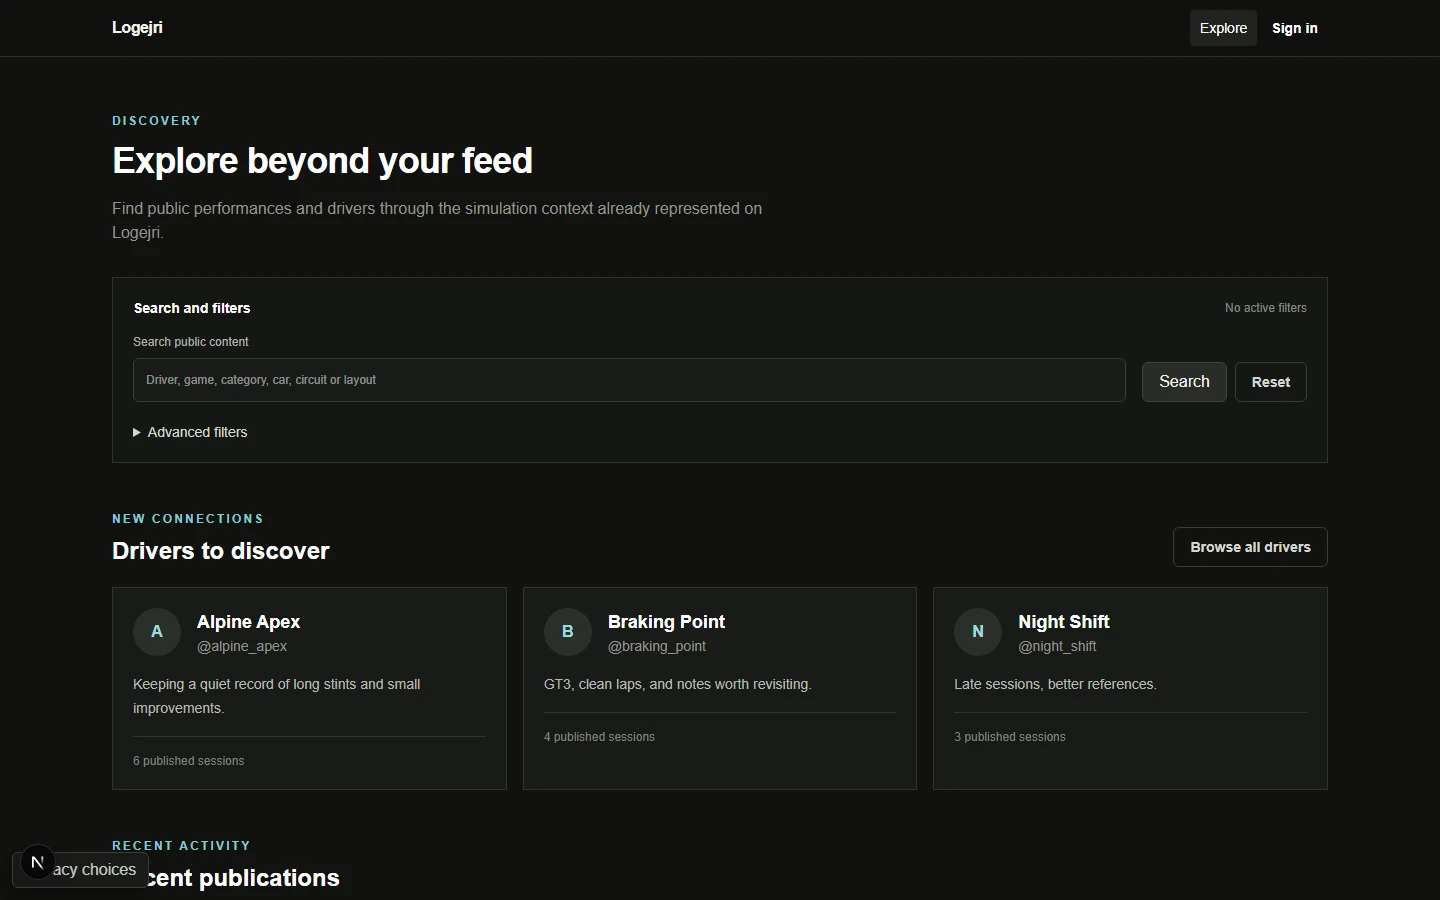
Task: Open the Next.js dev tools N badge
Action: pos(37,862)
